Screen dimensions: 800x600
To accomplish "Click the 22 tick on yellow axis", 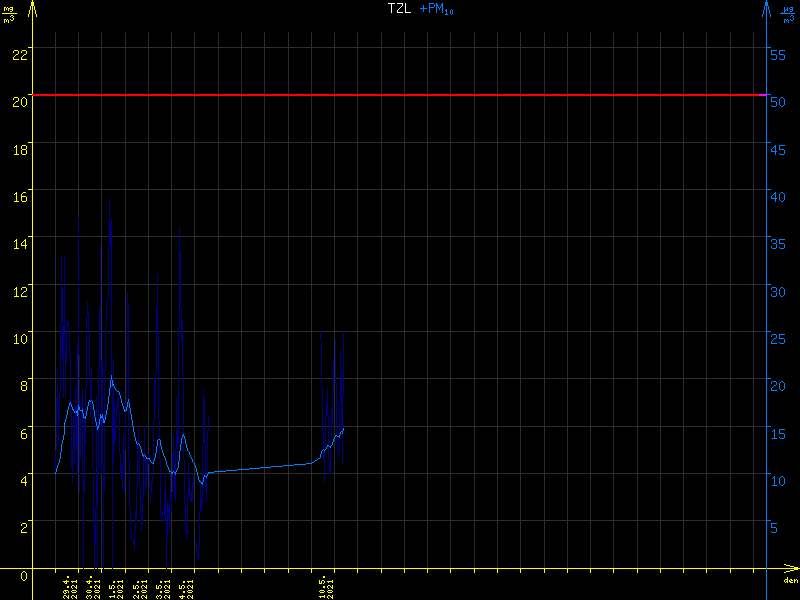I will coord(19,53).
